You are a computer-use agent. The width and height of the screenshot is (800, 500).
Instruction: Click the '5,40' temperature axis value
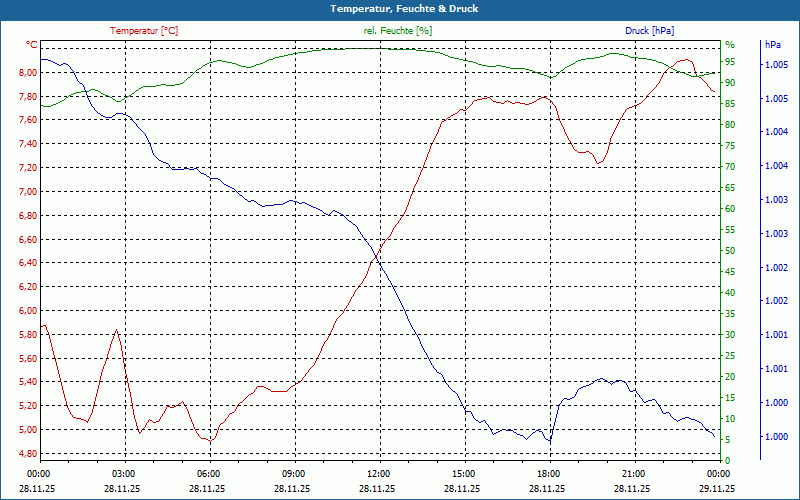coord(29,382)
